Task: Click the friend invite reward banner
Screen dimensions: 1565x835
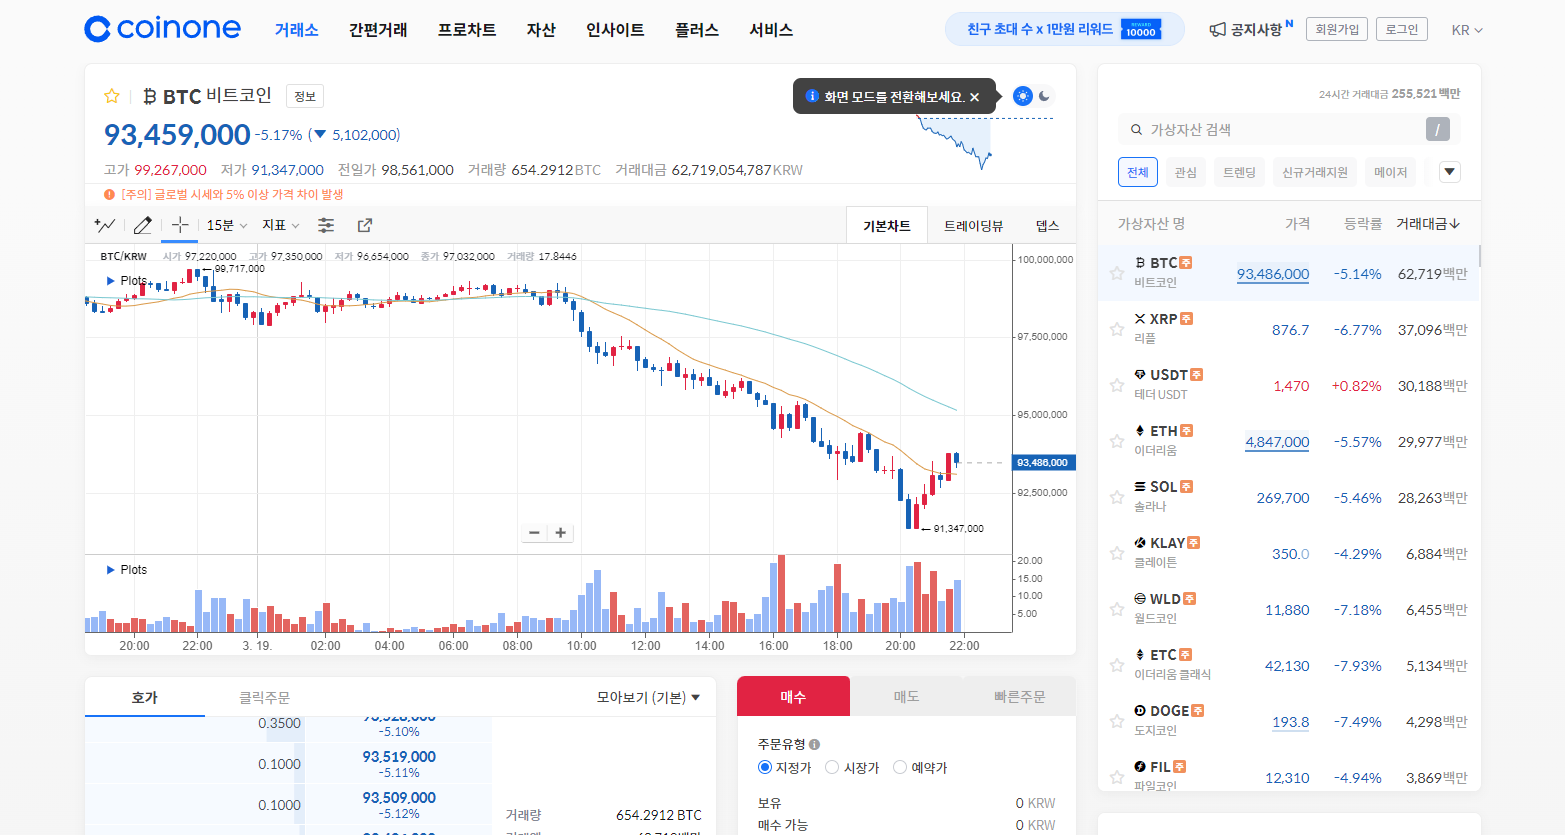Action: [x=1064, y=29]
